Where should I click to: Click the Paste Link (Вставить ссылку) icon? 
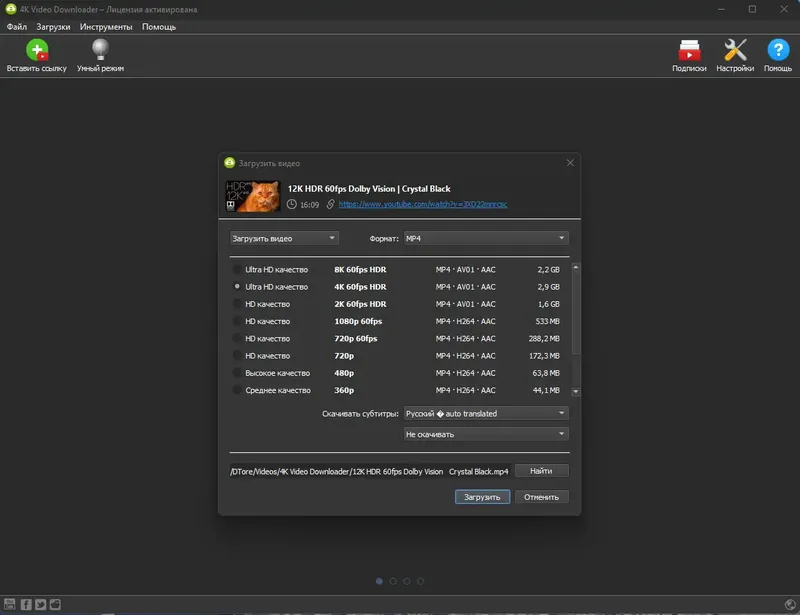click(37, 50)
